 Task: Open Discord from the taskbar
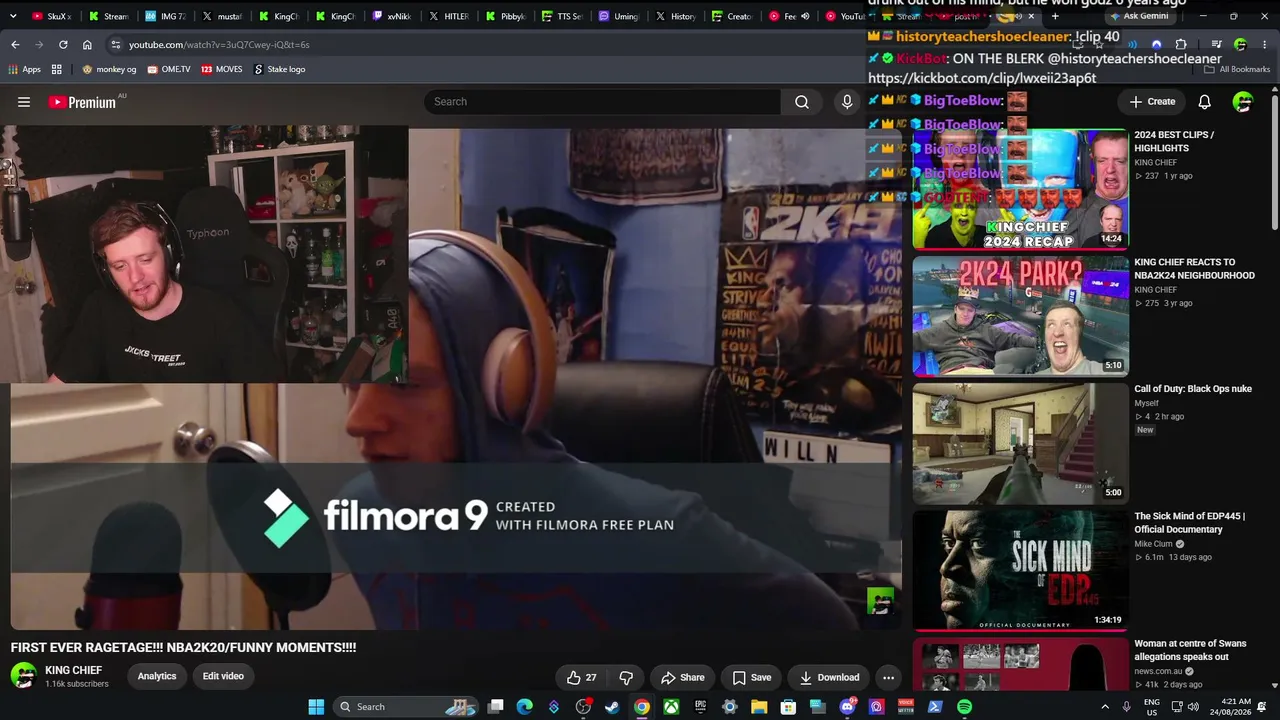[847, 707]
